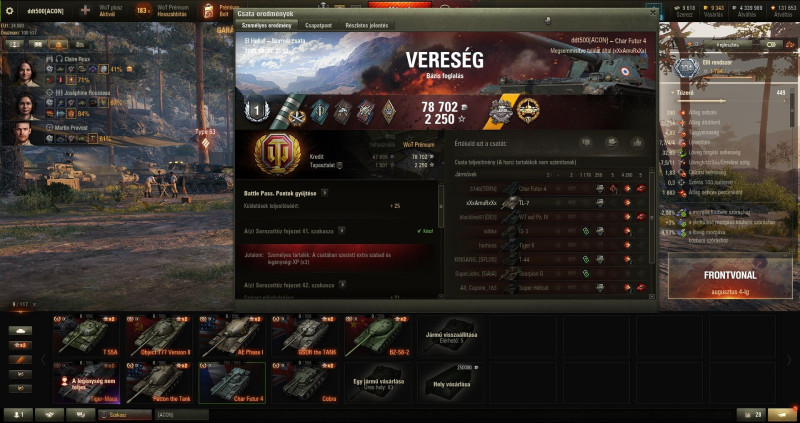Screen dimensions: 800x423
Task: Click the Hely vásárlása slot button
Action: tap(453, 383)
